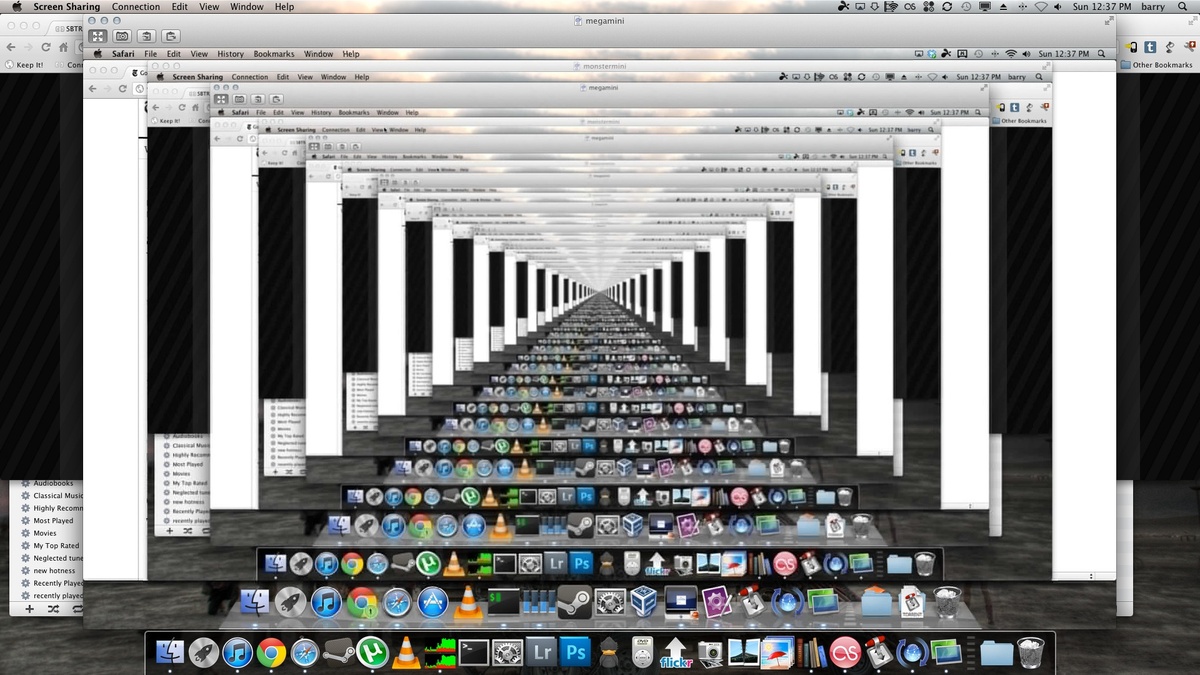
Task: Open System Preferences gear in bottom-most dock
Action: point(507,653)
